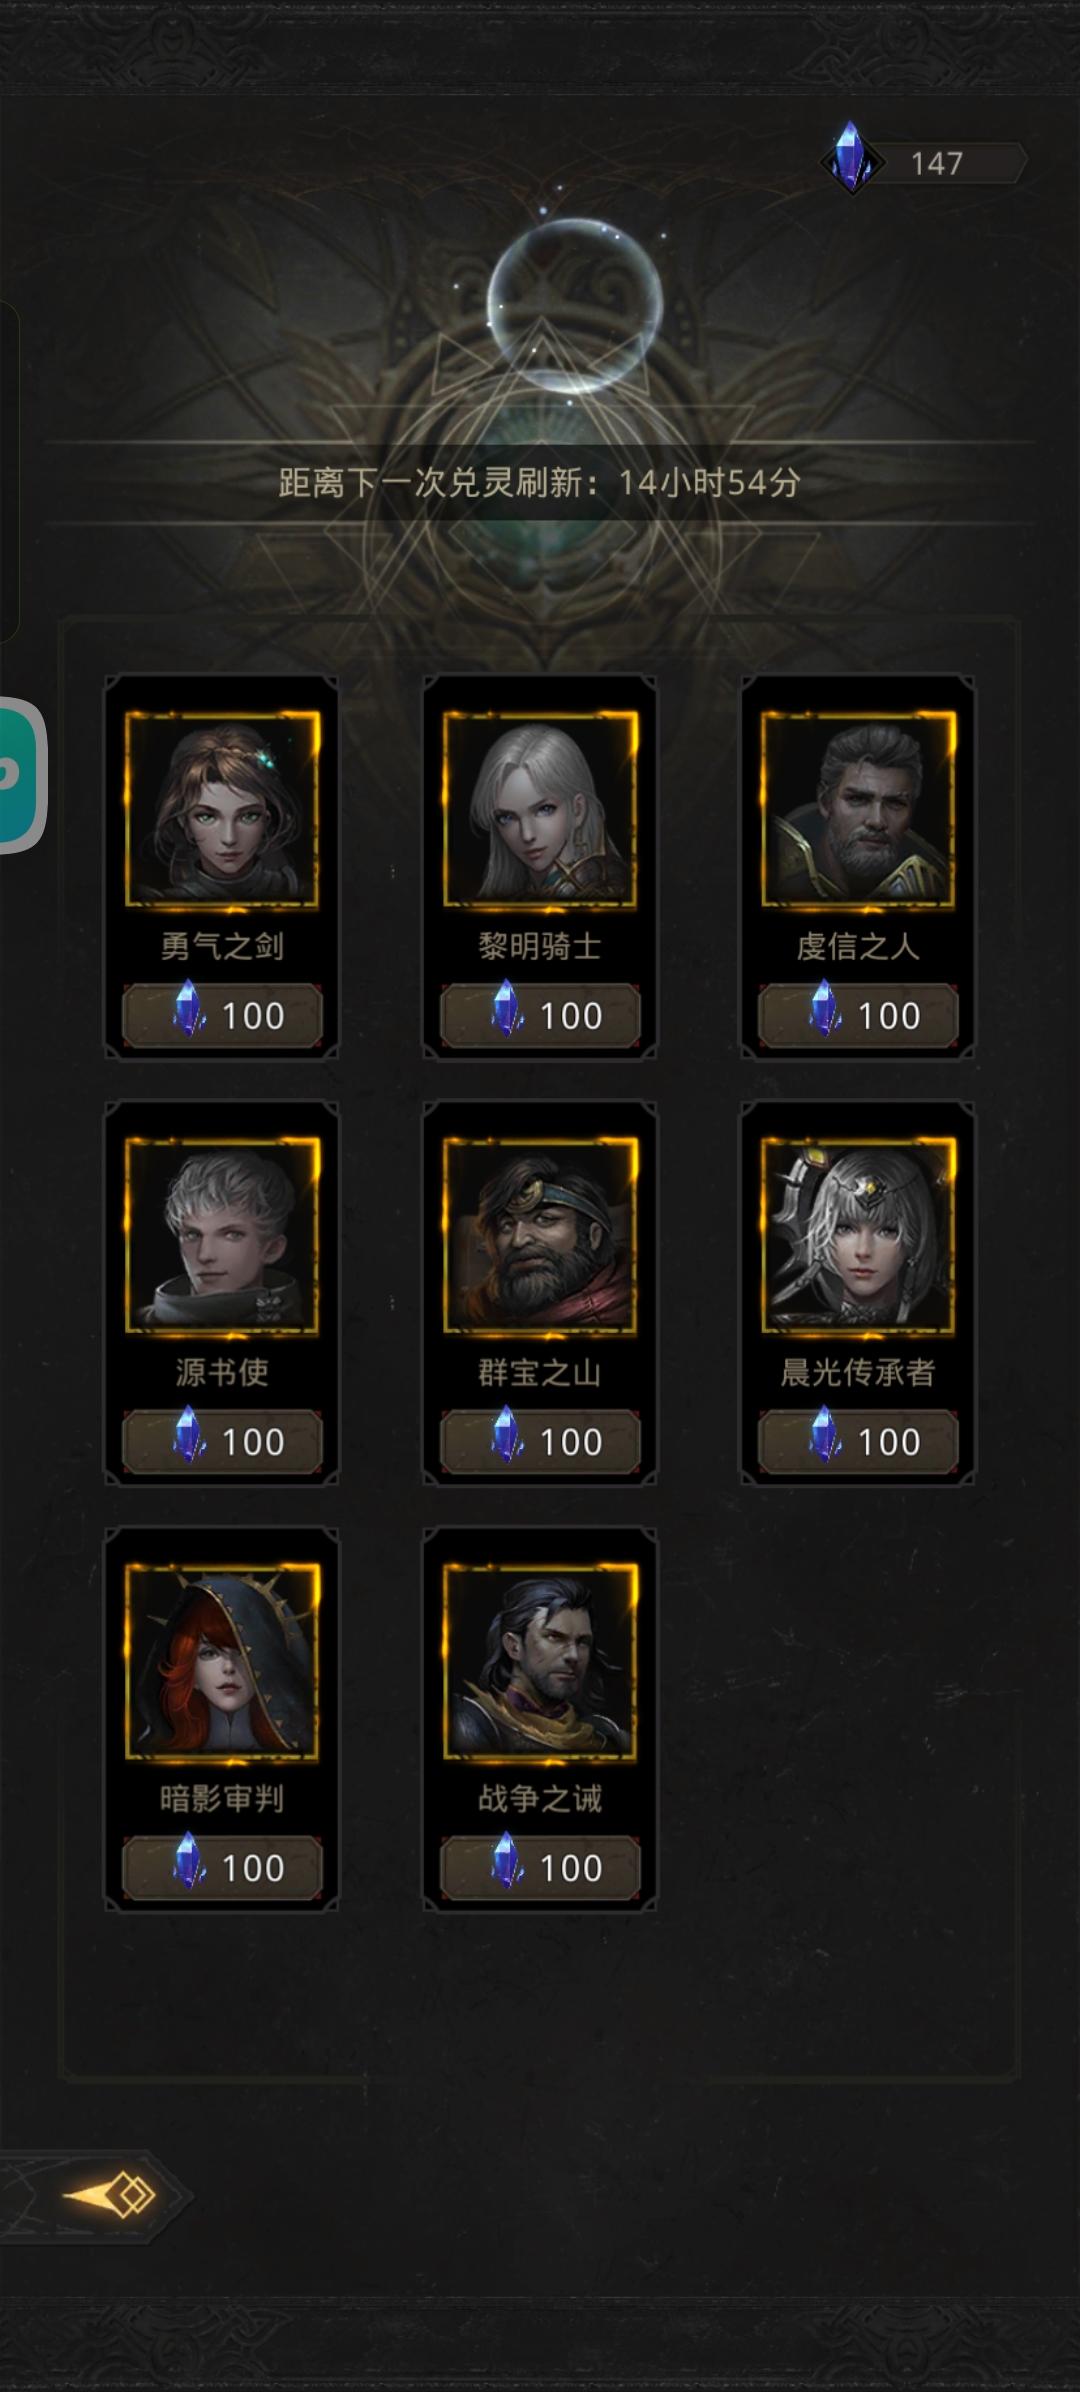Open the teal floating side widget

[x=22, y=775]
